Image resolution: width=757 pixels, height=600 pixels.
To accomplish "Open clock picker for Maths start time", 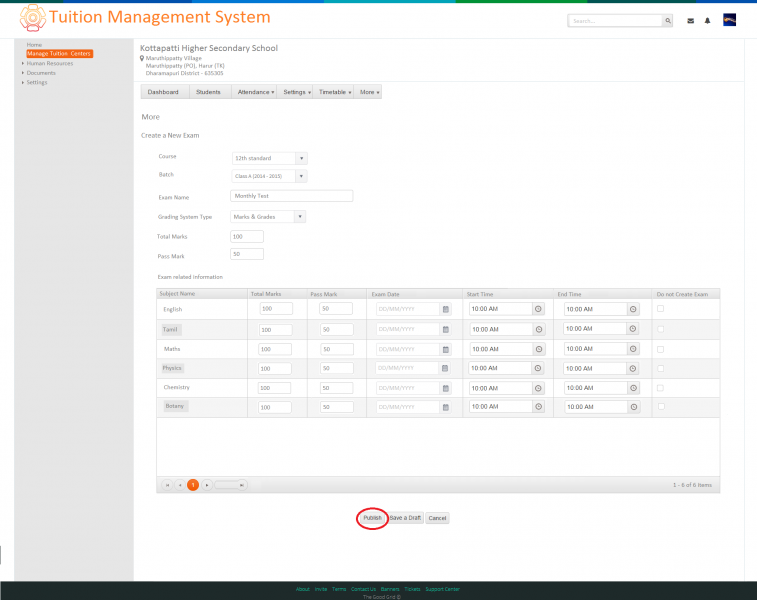I will 539,349.
